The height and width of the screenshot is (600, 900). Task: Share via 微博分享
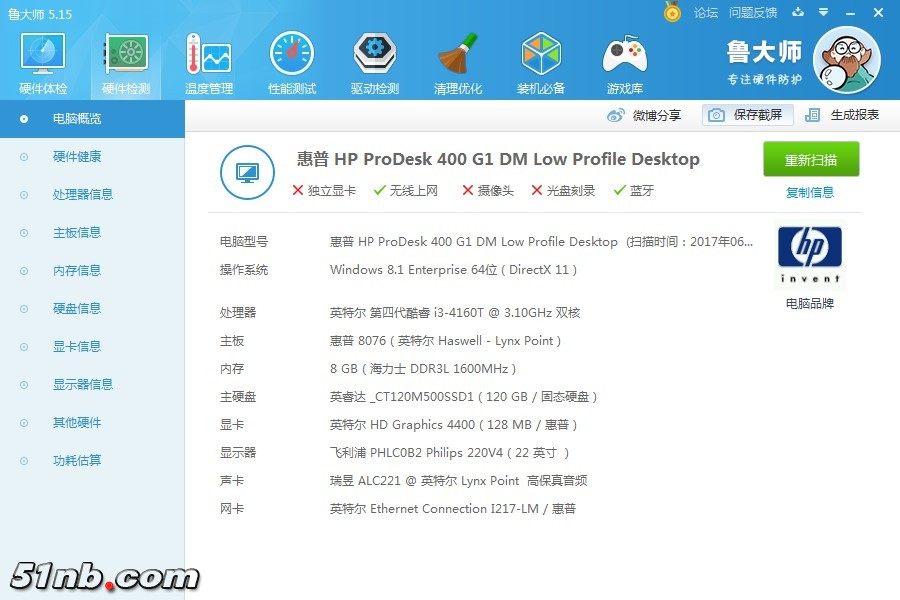pyautogui.click(x=644, y=115)
